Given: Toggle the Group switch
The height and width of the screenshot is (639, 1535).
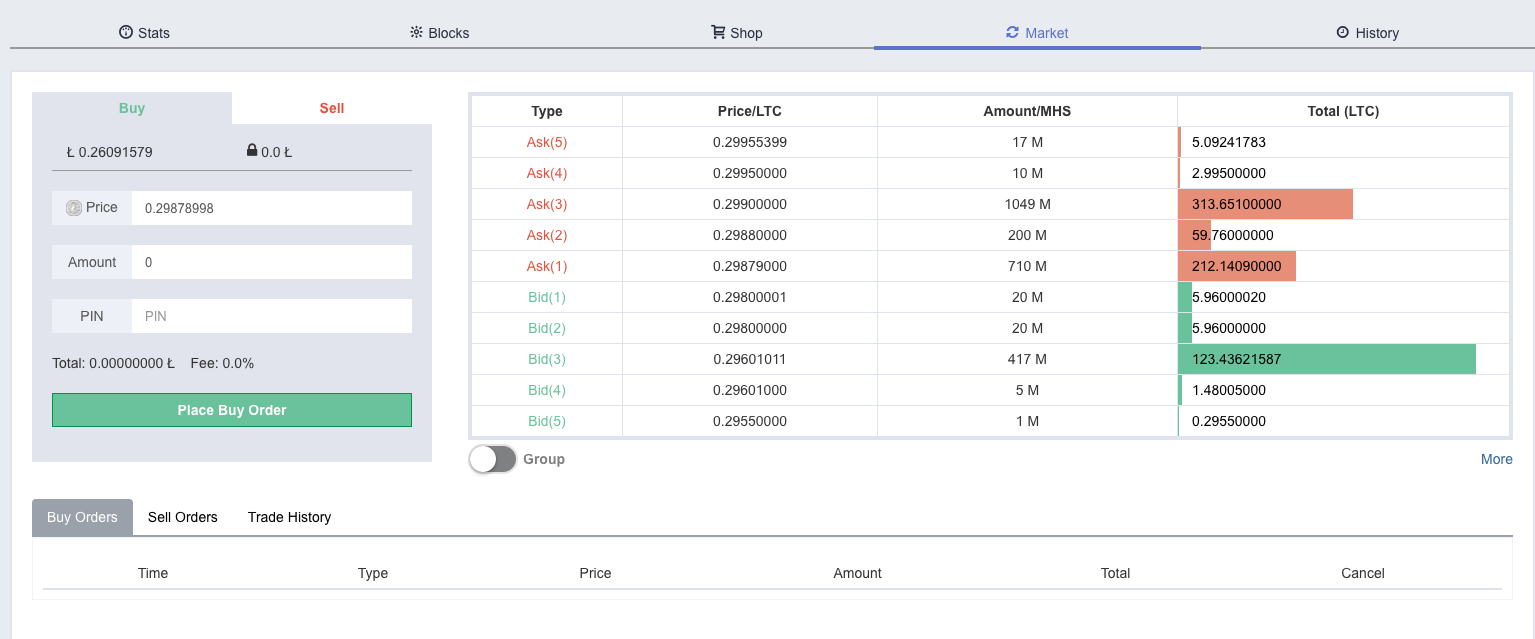Looking at the screenshot, I should coord(492,459).
